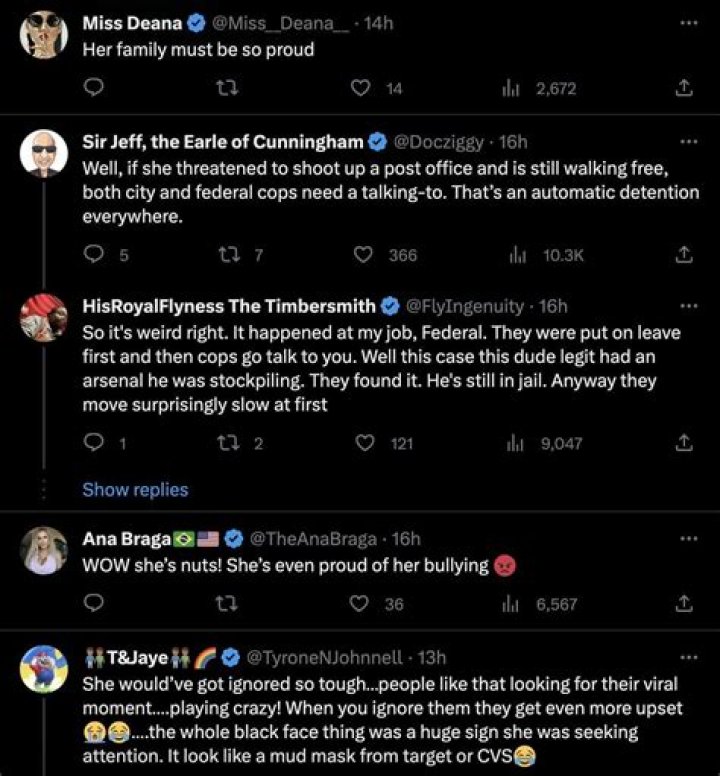Open more options on Miss Deana's tweet
720x776 pixels.
687,23
